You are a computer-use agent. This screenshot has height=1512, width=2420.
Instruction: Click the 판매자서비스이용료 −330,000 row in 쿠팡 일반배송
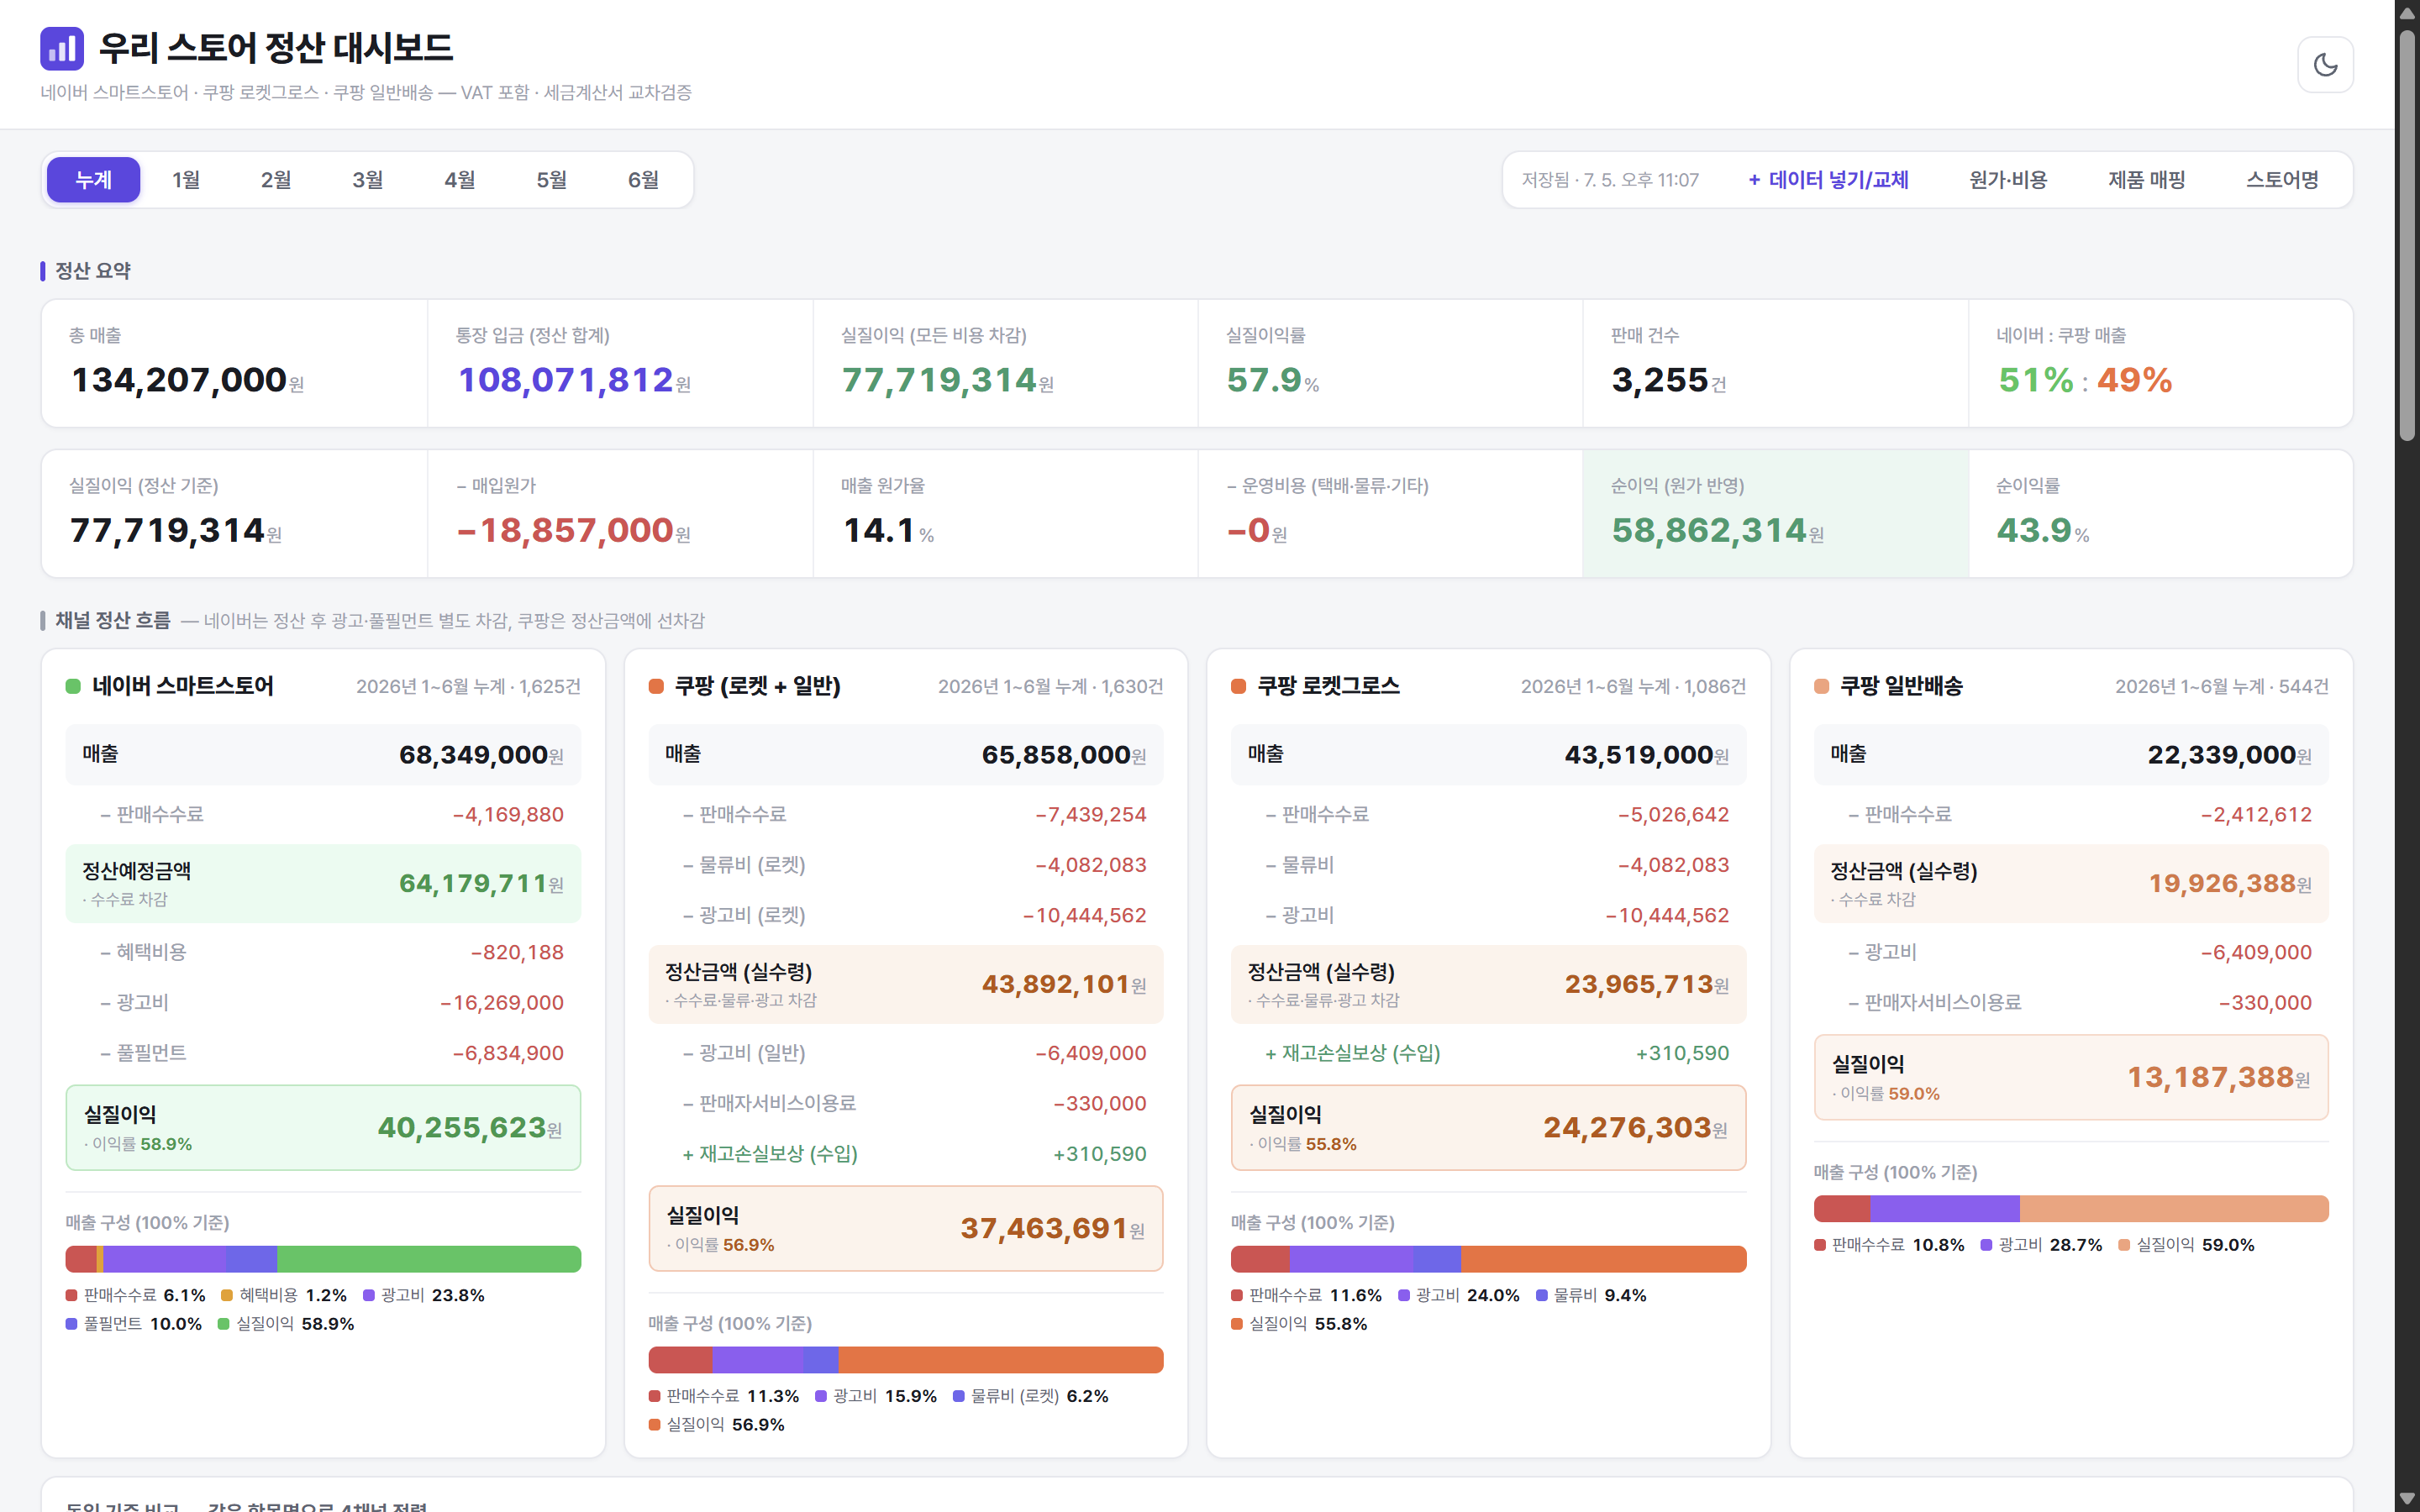(x=2071, y=1003)
